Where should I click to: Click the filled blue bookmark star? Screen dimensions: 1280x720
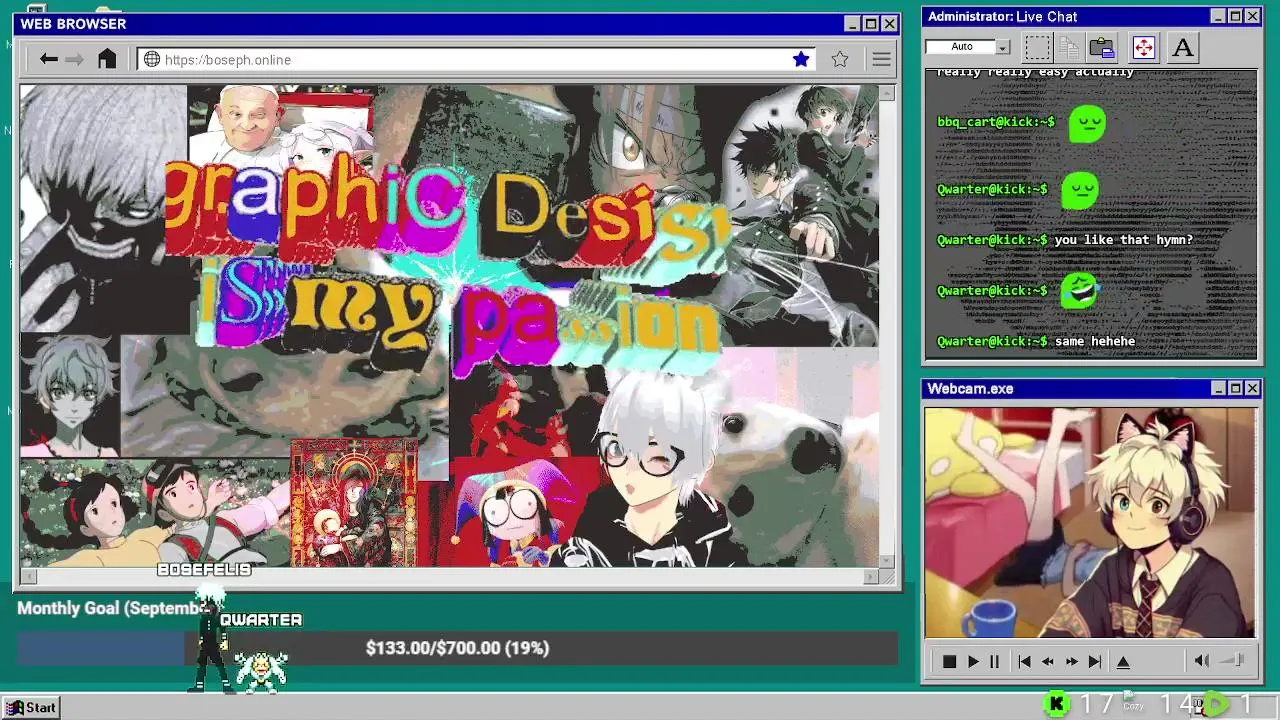(x=801, y=59)
